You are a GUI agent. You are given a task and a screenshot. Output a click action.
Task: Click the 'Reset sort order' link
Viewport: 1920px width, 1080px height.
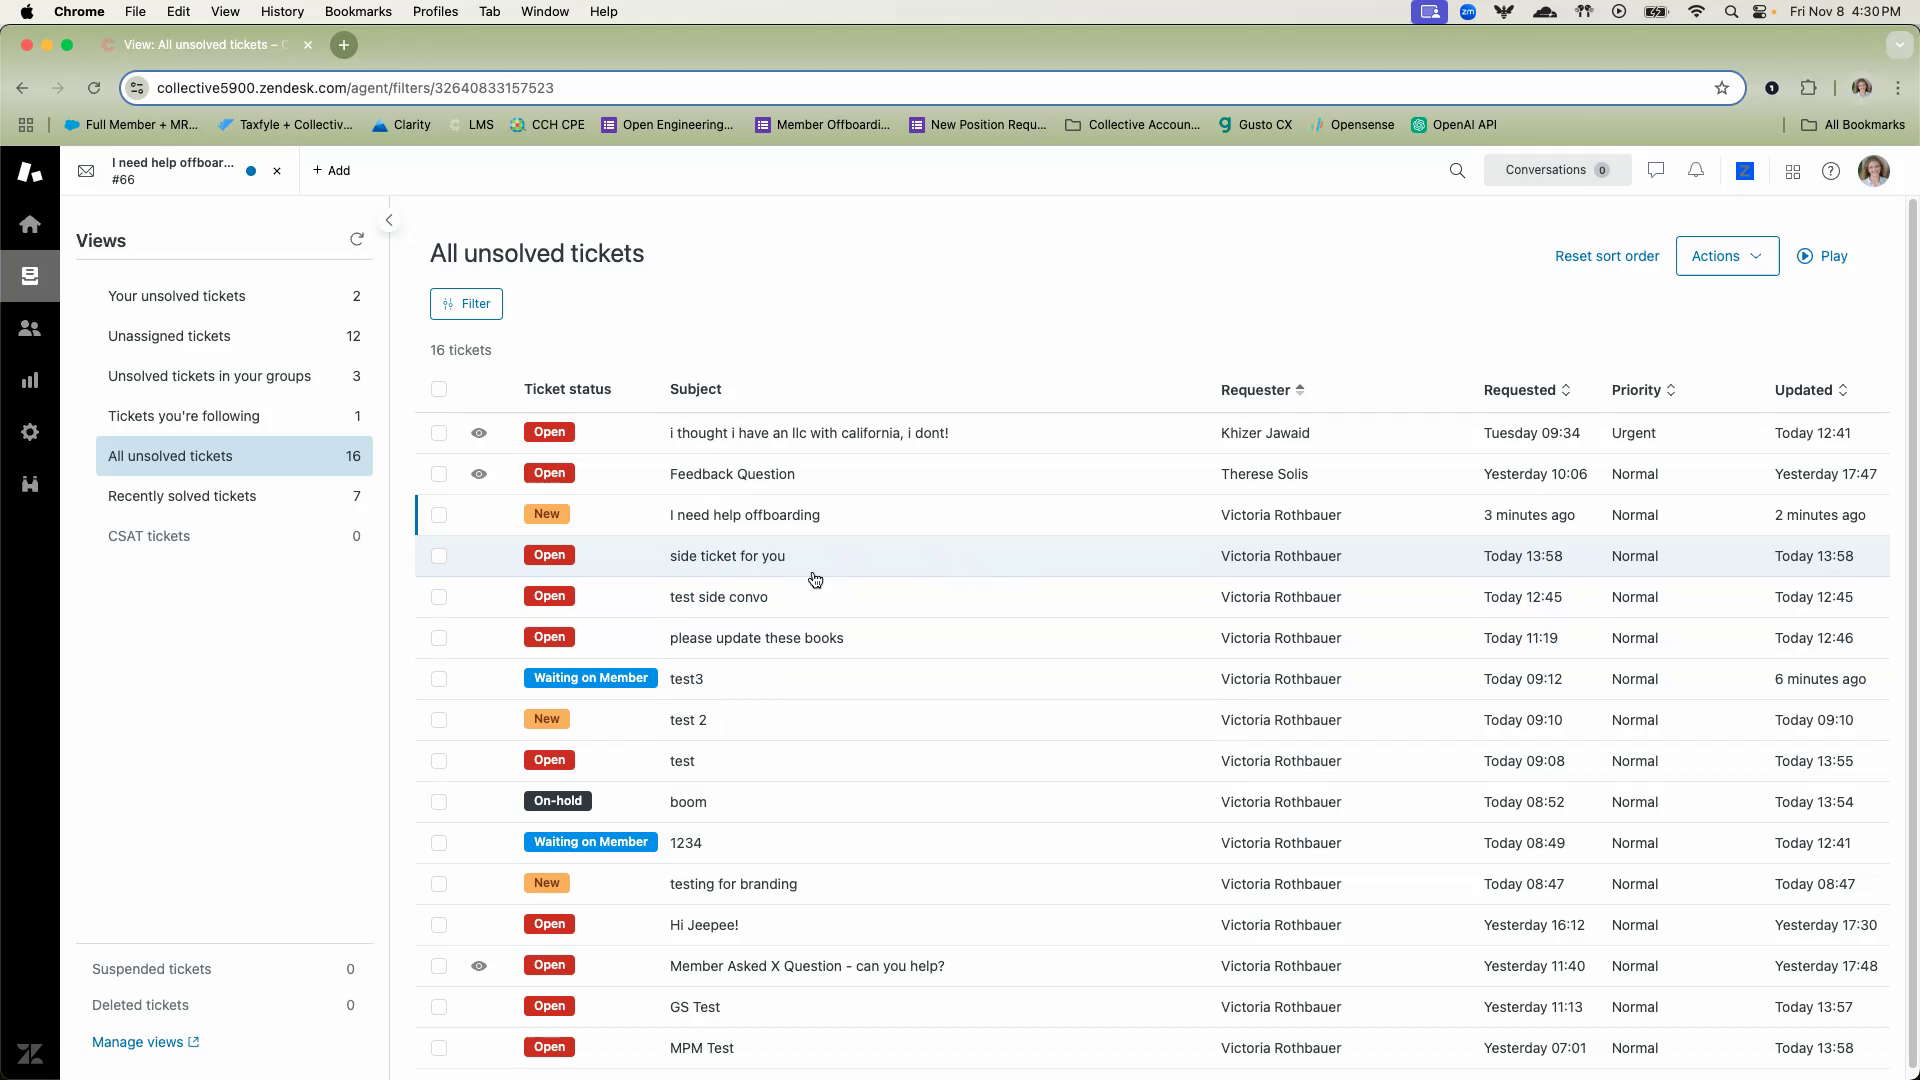[1607, 256]
